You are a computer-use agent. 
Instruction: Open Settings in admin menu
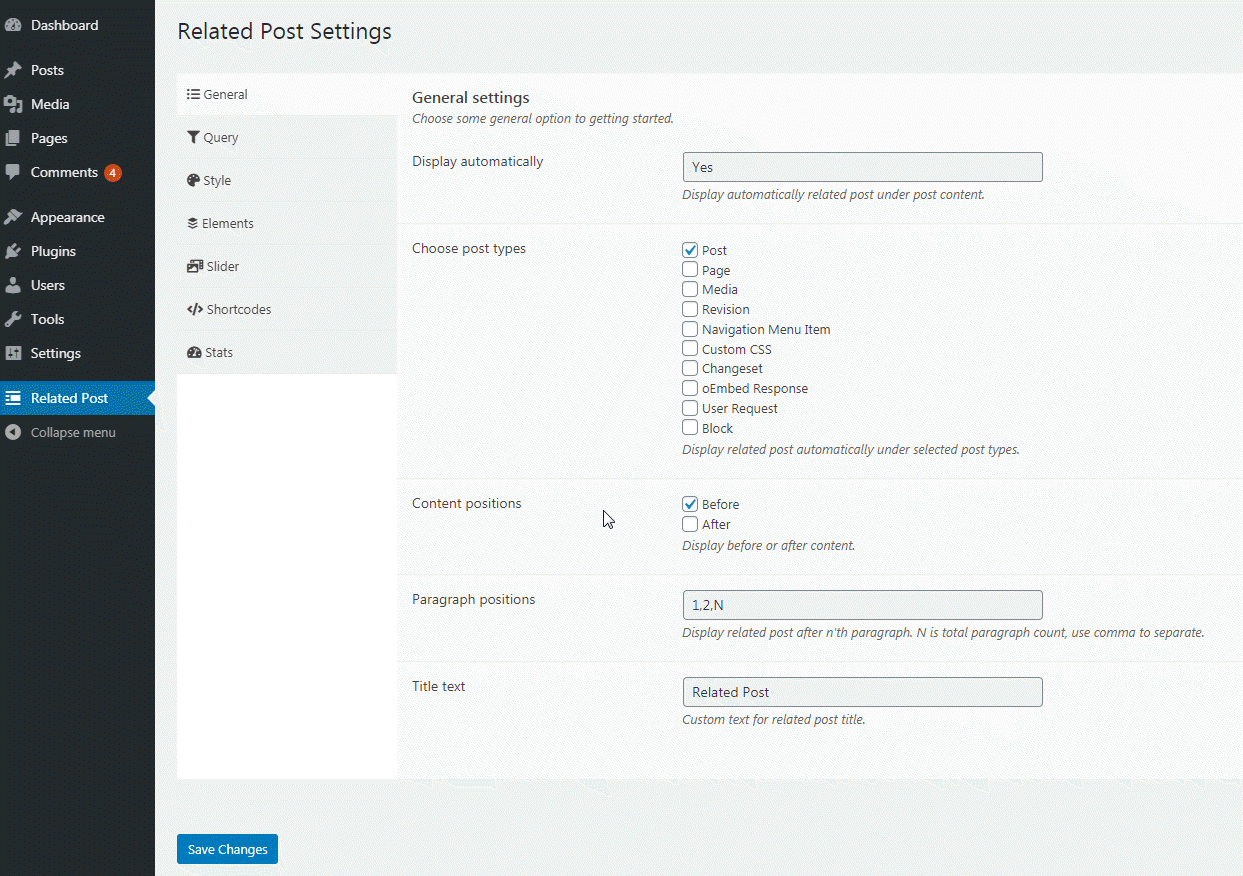click(77, 353)
